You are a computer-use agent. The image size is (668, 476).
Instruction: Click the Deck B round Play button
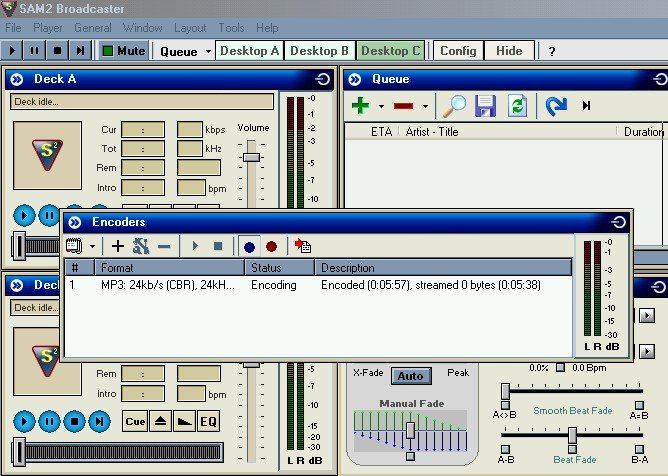tap(24, 422)
